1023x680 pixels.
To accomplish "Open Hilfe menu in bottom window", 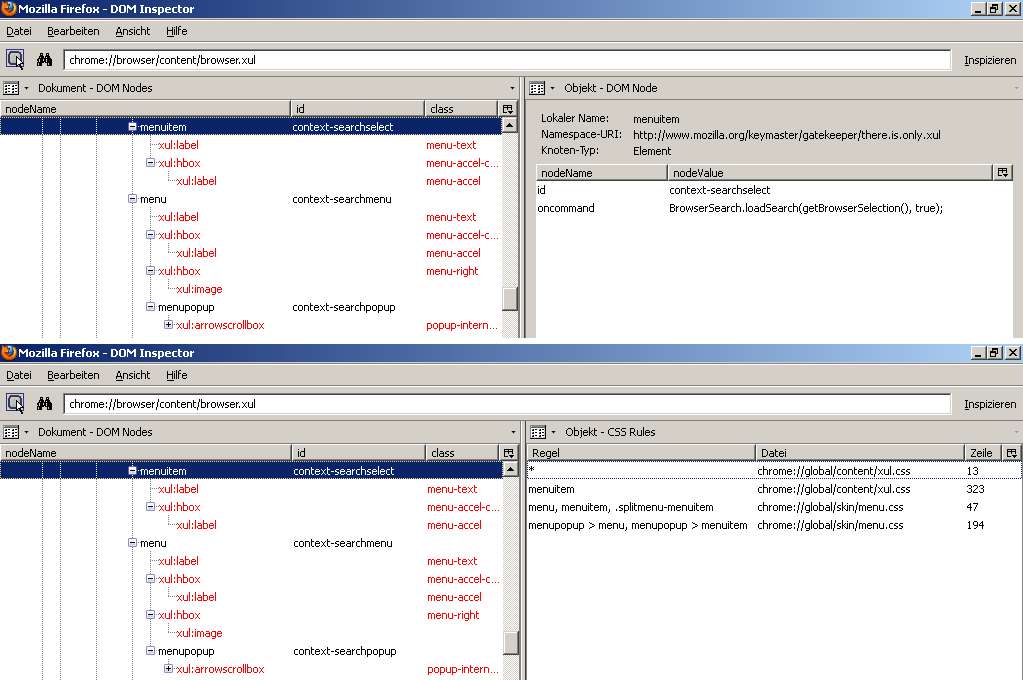I will (176, 375).
